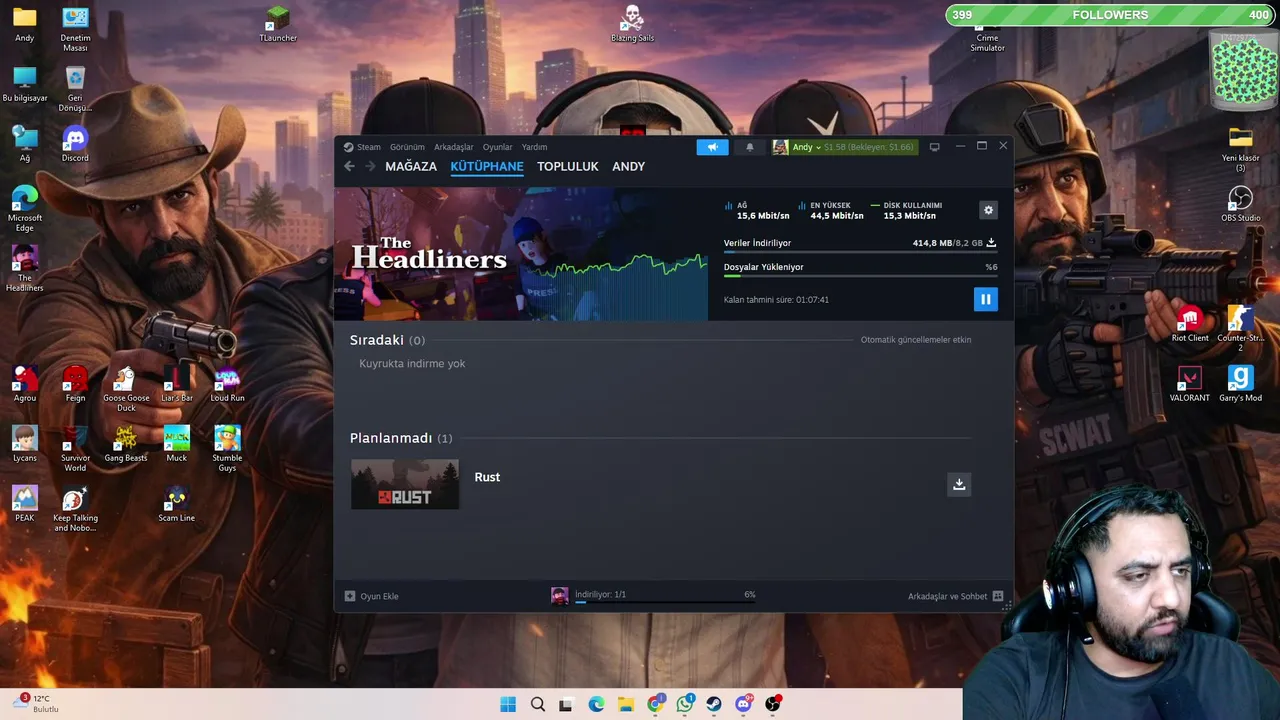
Task: Switch Steam to Big Picture mode icon
Action: click(934, 147)
